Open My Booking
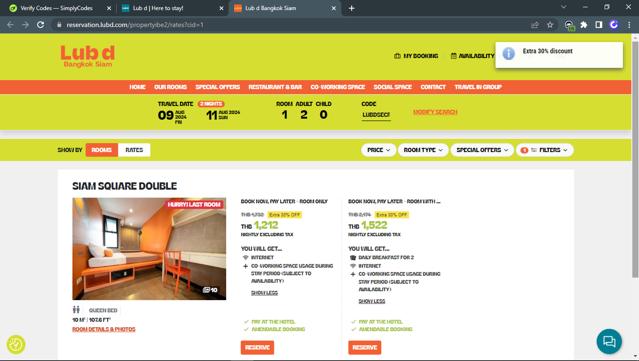The height and width of the screenshot is (361, 639). (x=416, y=56)
